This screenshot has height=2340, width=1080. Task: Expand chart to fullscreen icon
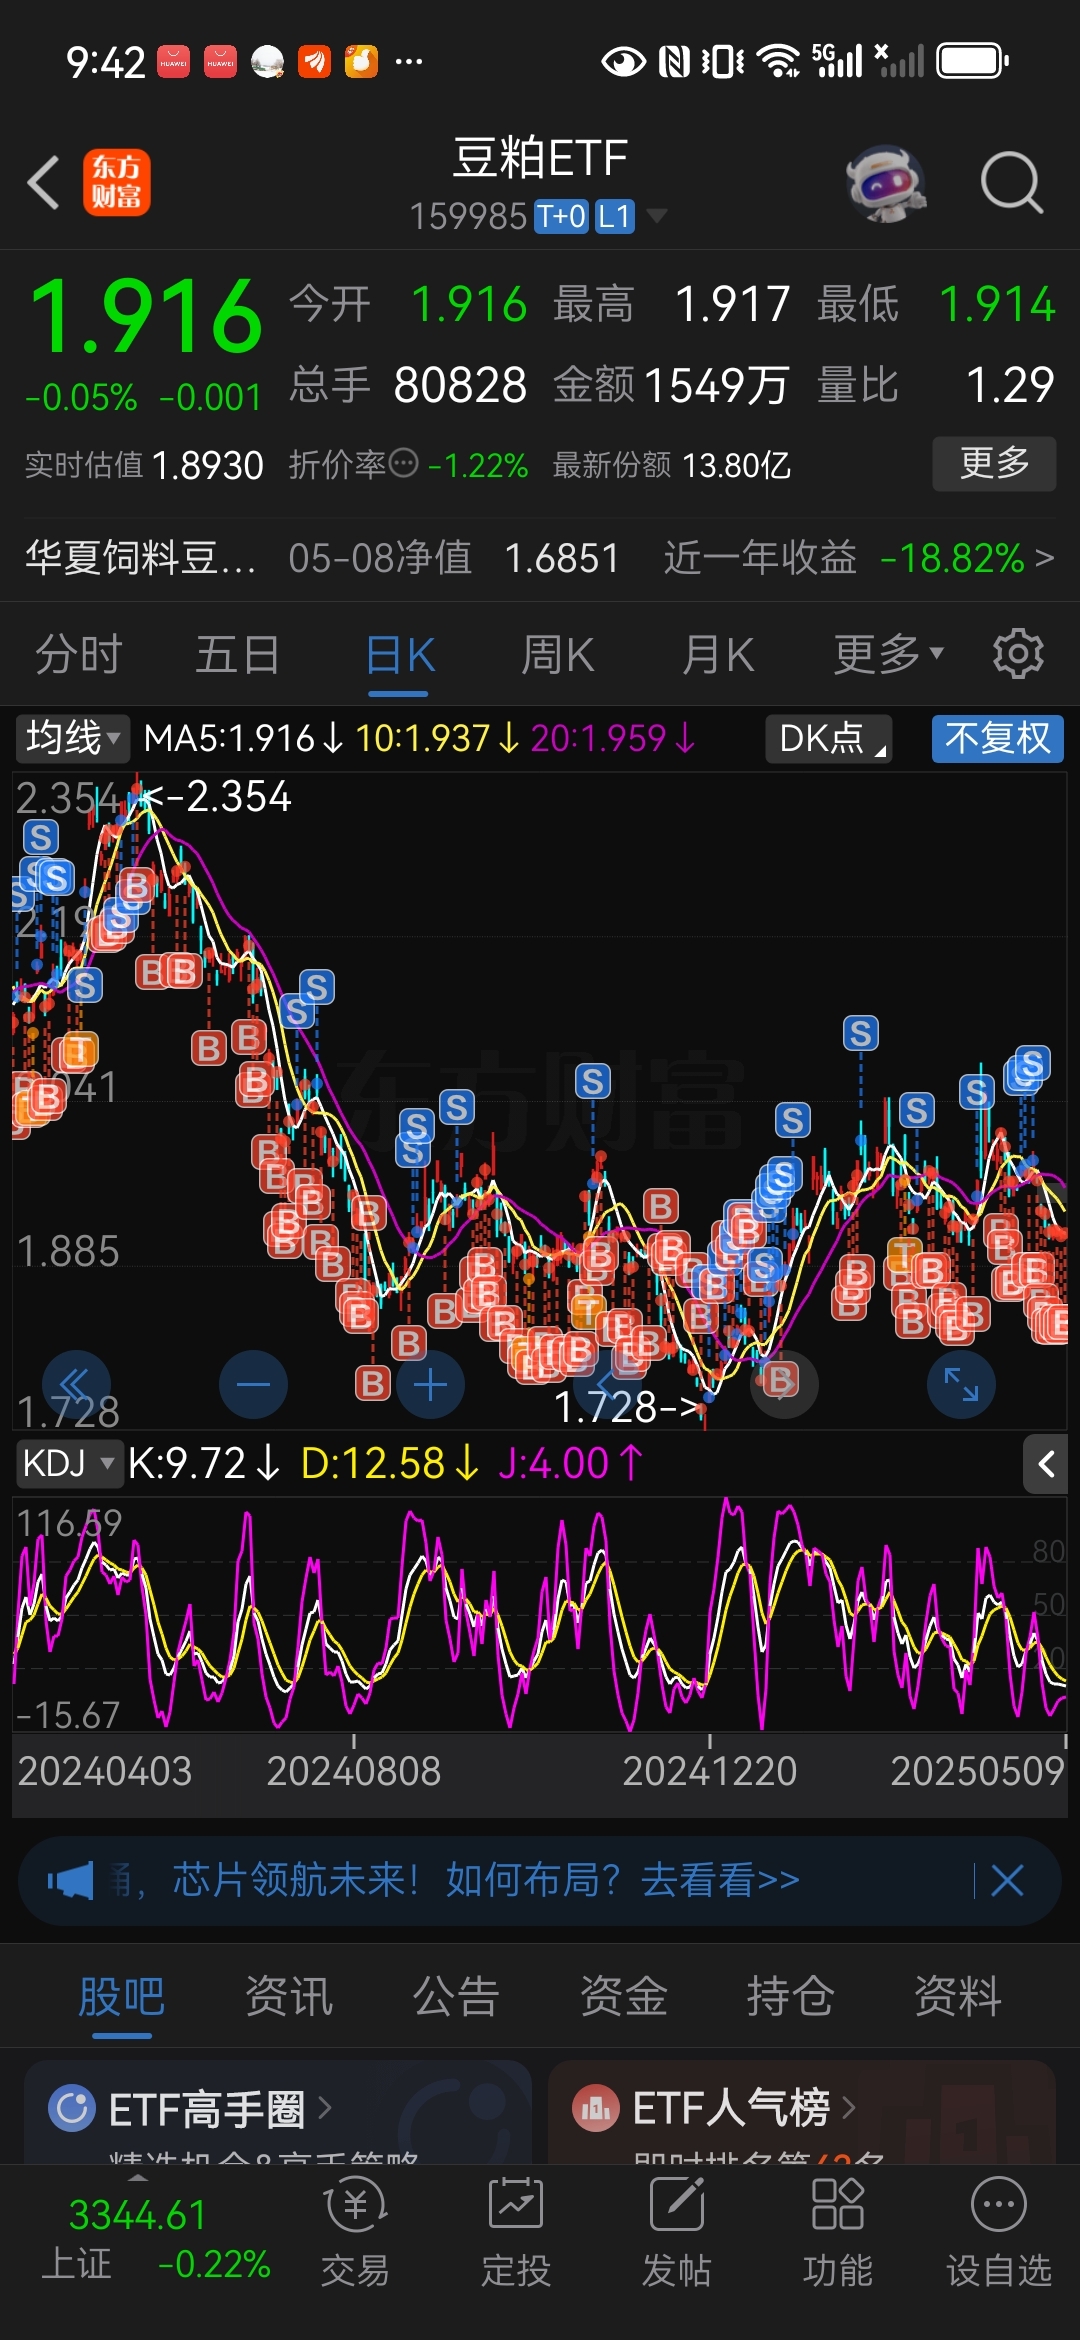tap(961, 1384)
